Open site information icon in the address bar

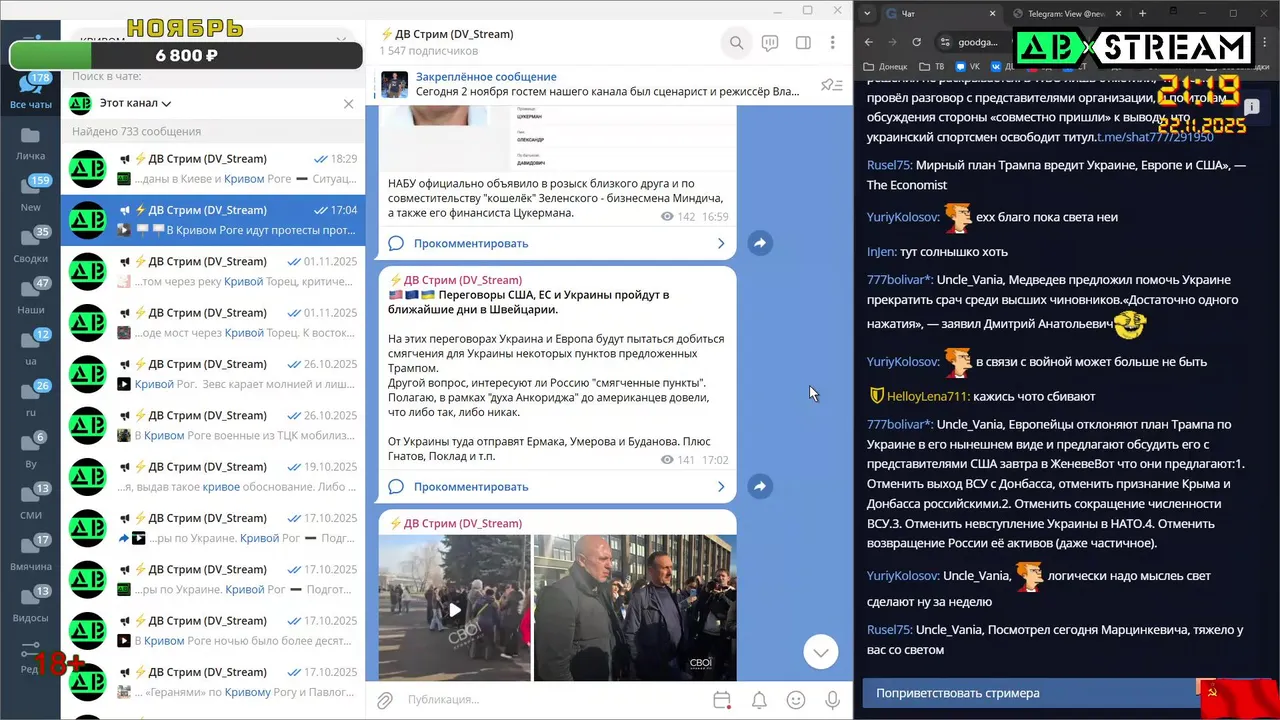tap(945, 42)
